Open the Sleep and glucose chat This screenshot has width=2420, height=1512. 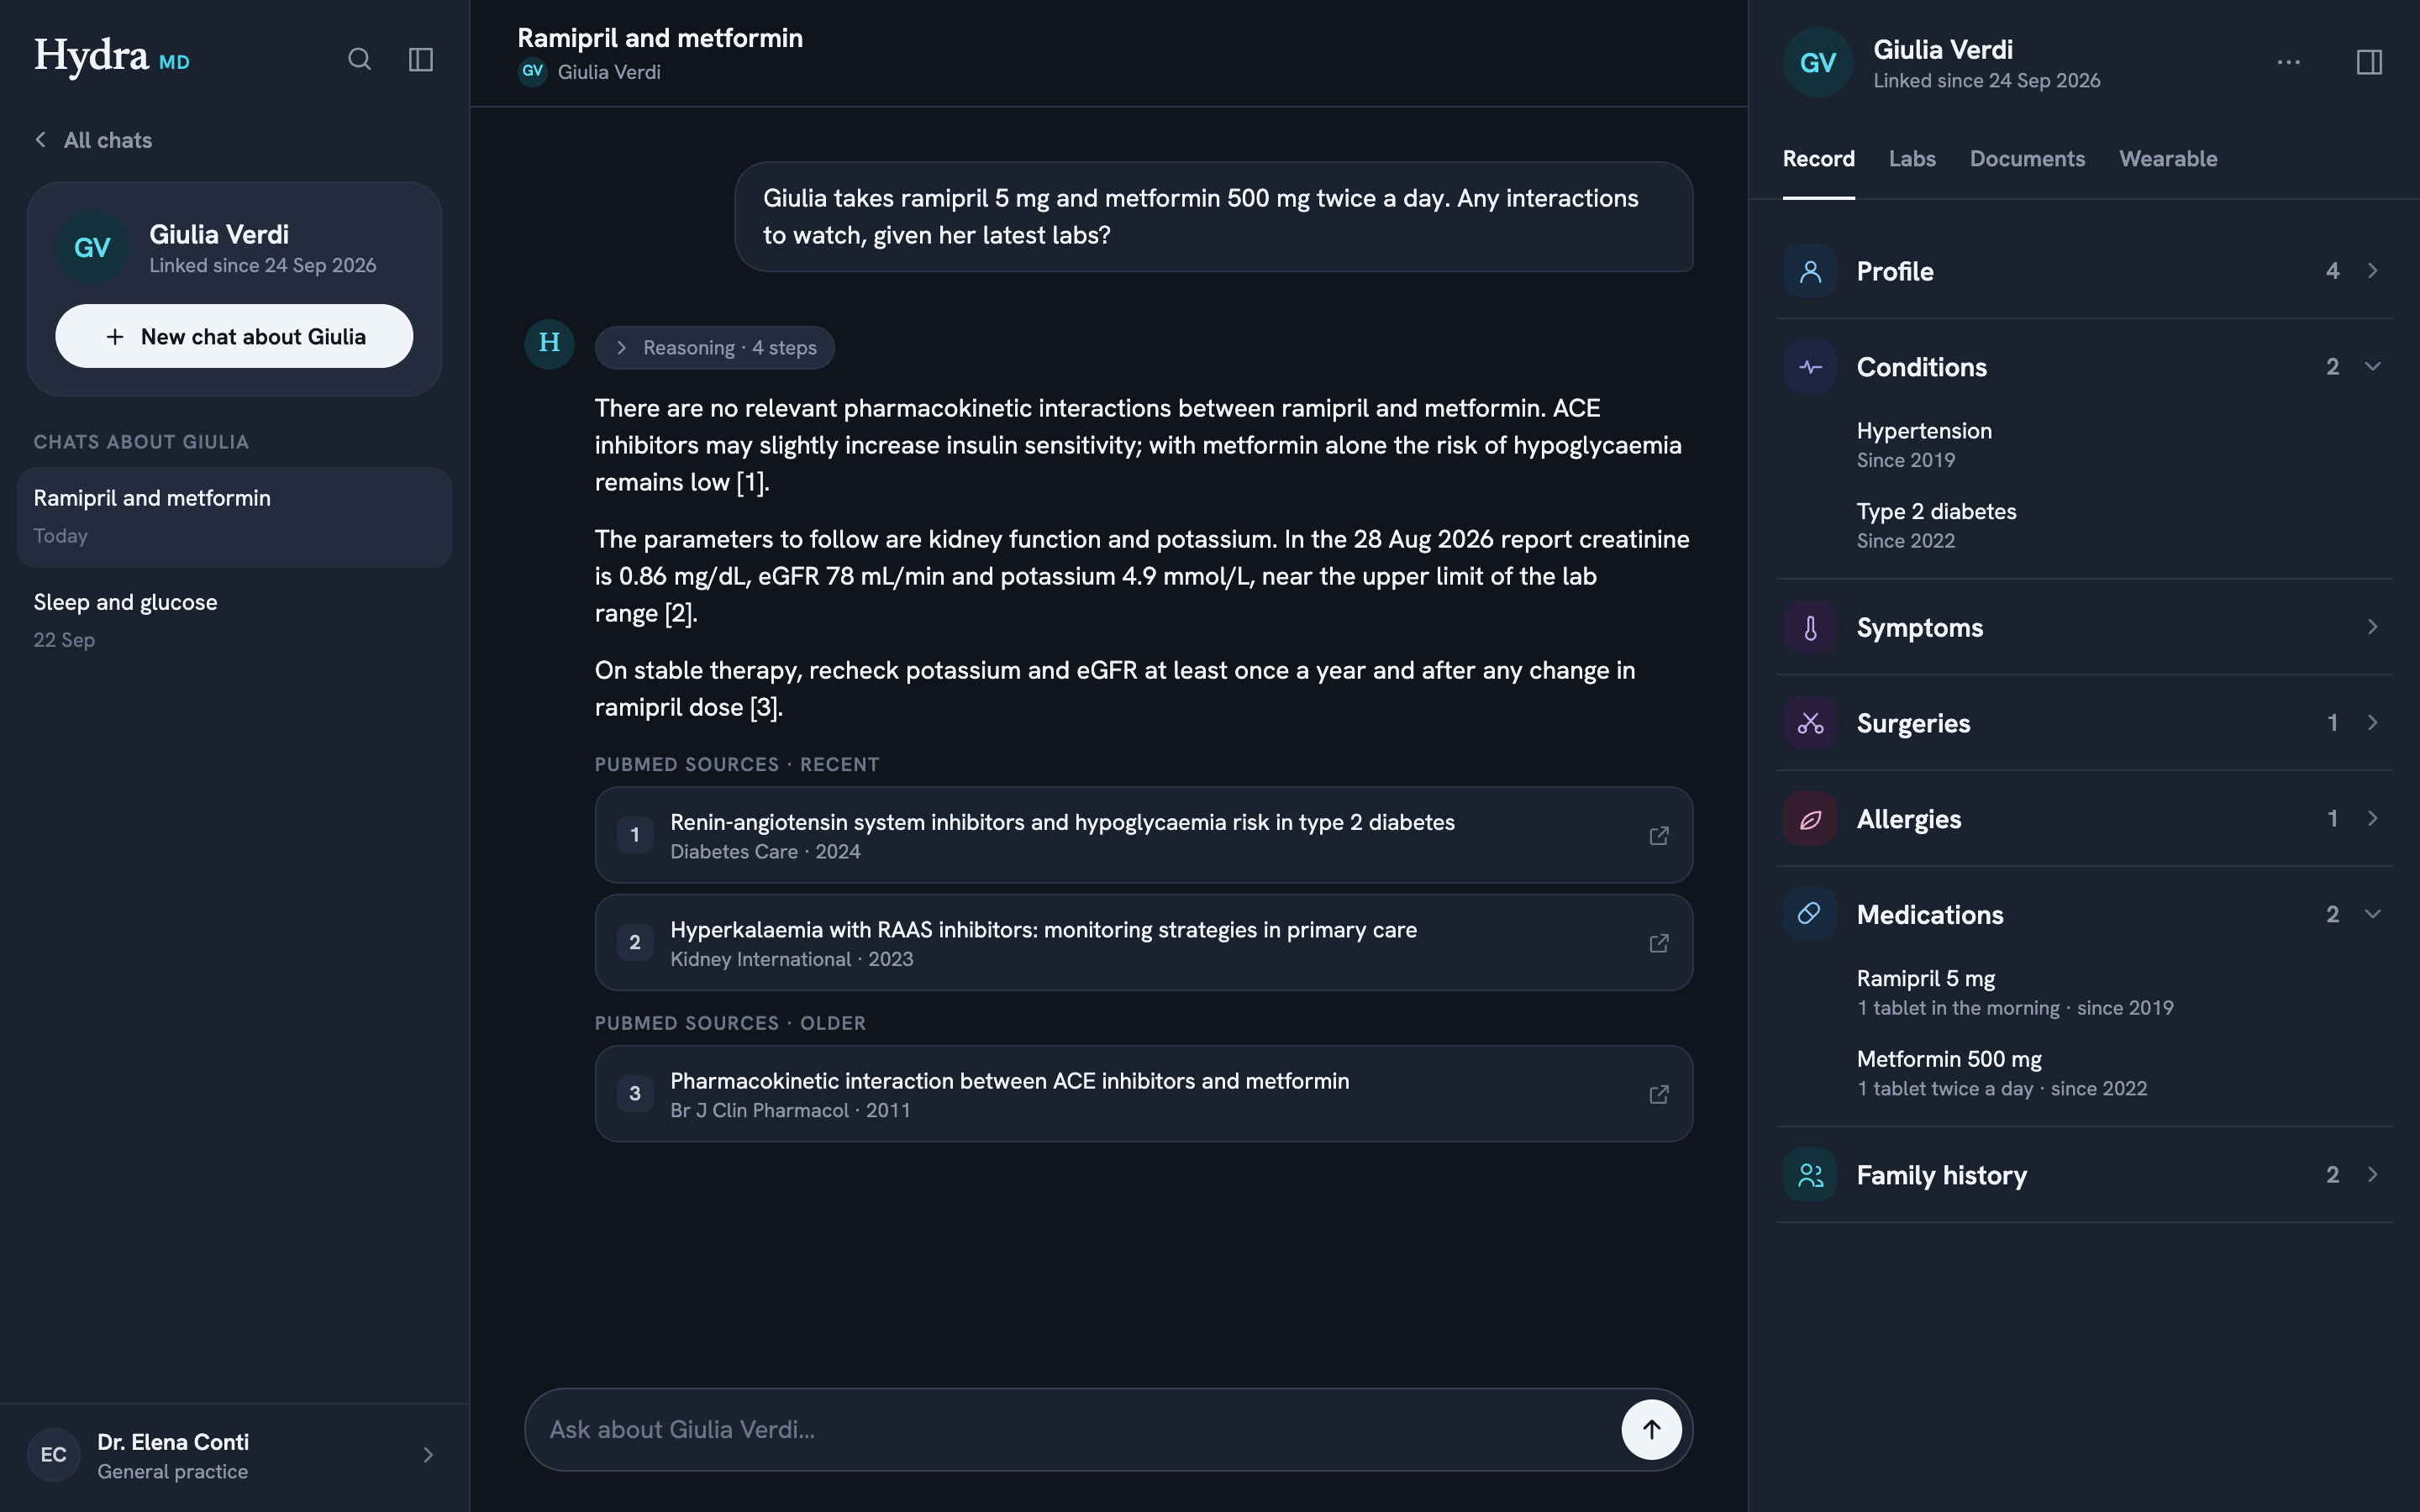coord(234,620)
